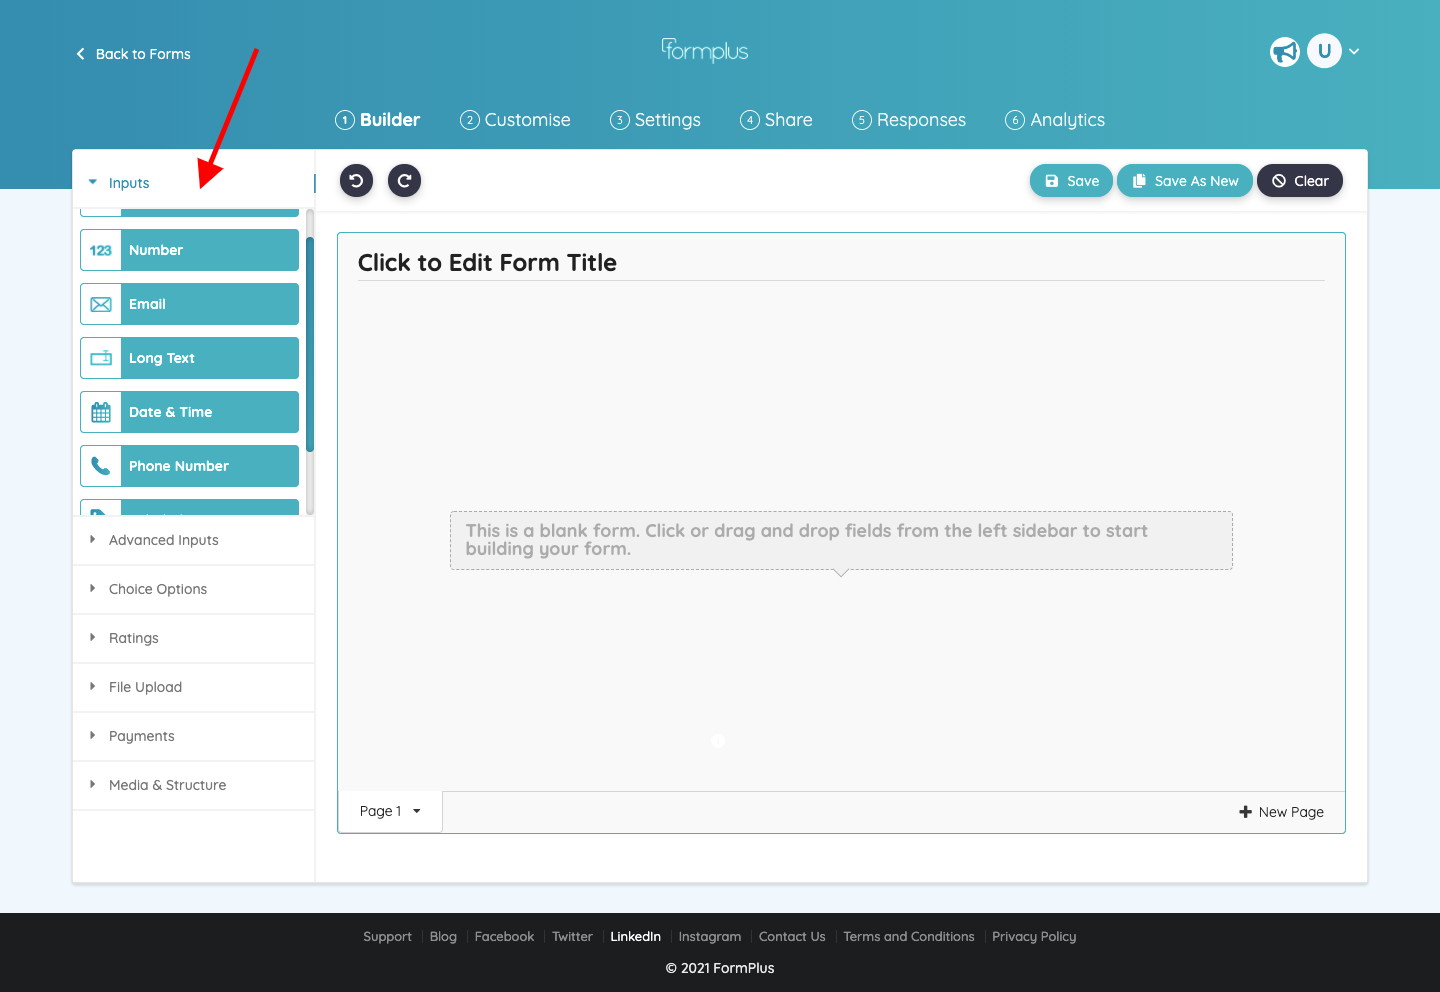Image resolution: width=1440 pixels, height=992 pixels.
Task: Click the Email envelope icon
Action: [x=101, y=304]
